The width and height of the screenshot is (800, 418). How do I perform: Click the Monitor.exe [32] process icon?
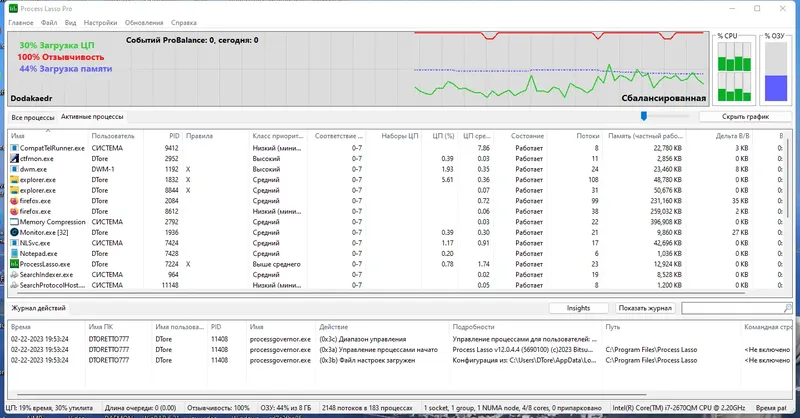14,232
